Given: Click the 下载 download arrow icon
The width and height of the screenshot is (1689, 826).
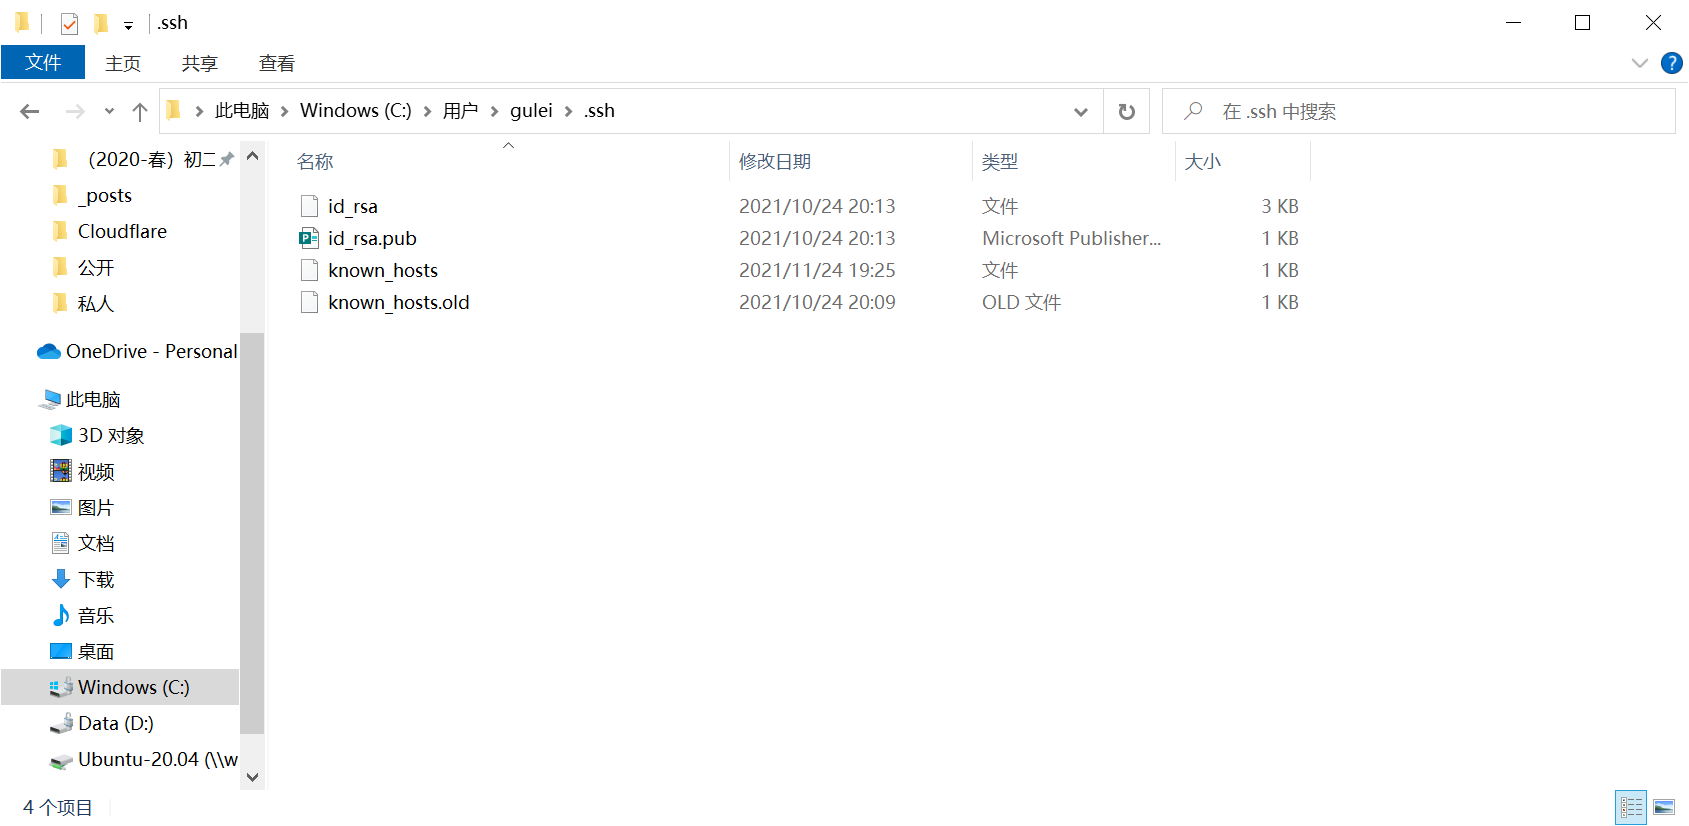Looking at the screenshot, I should point(61,579).
